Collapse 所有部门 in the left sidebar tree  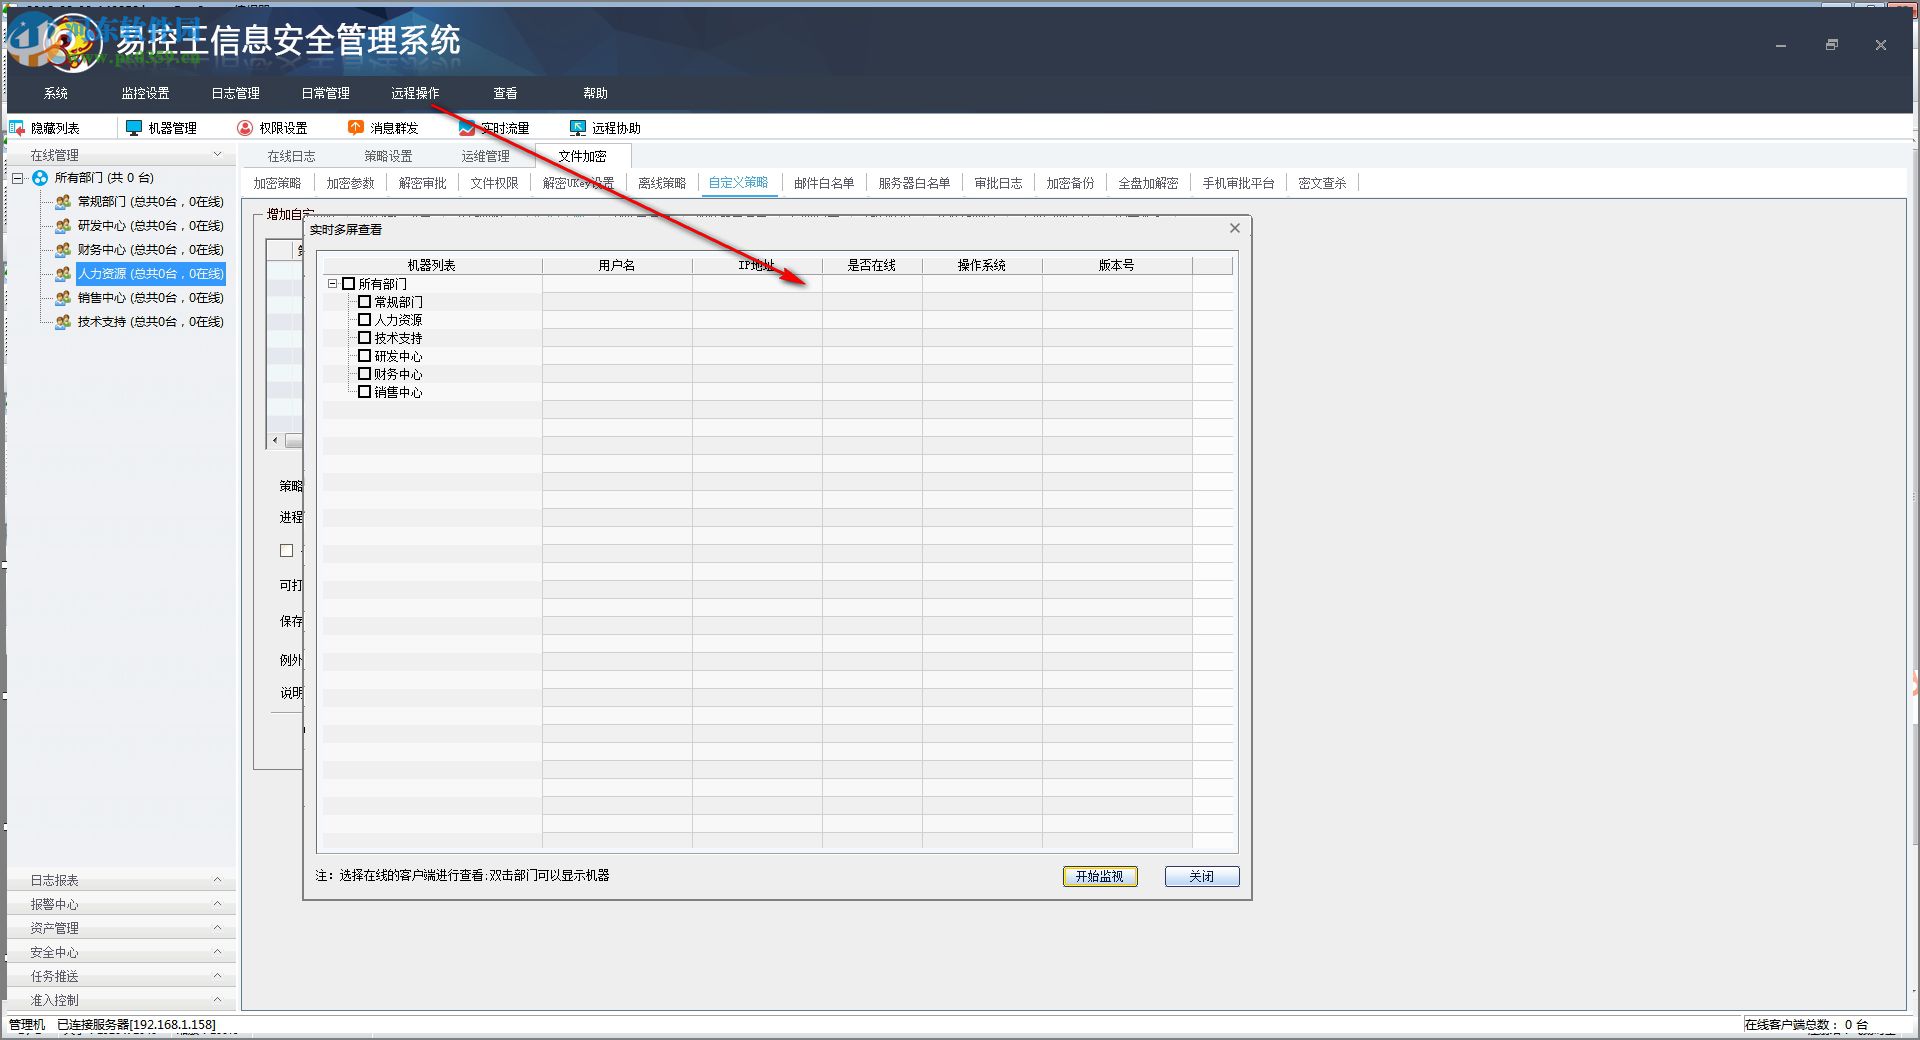[17, 178]
